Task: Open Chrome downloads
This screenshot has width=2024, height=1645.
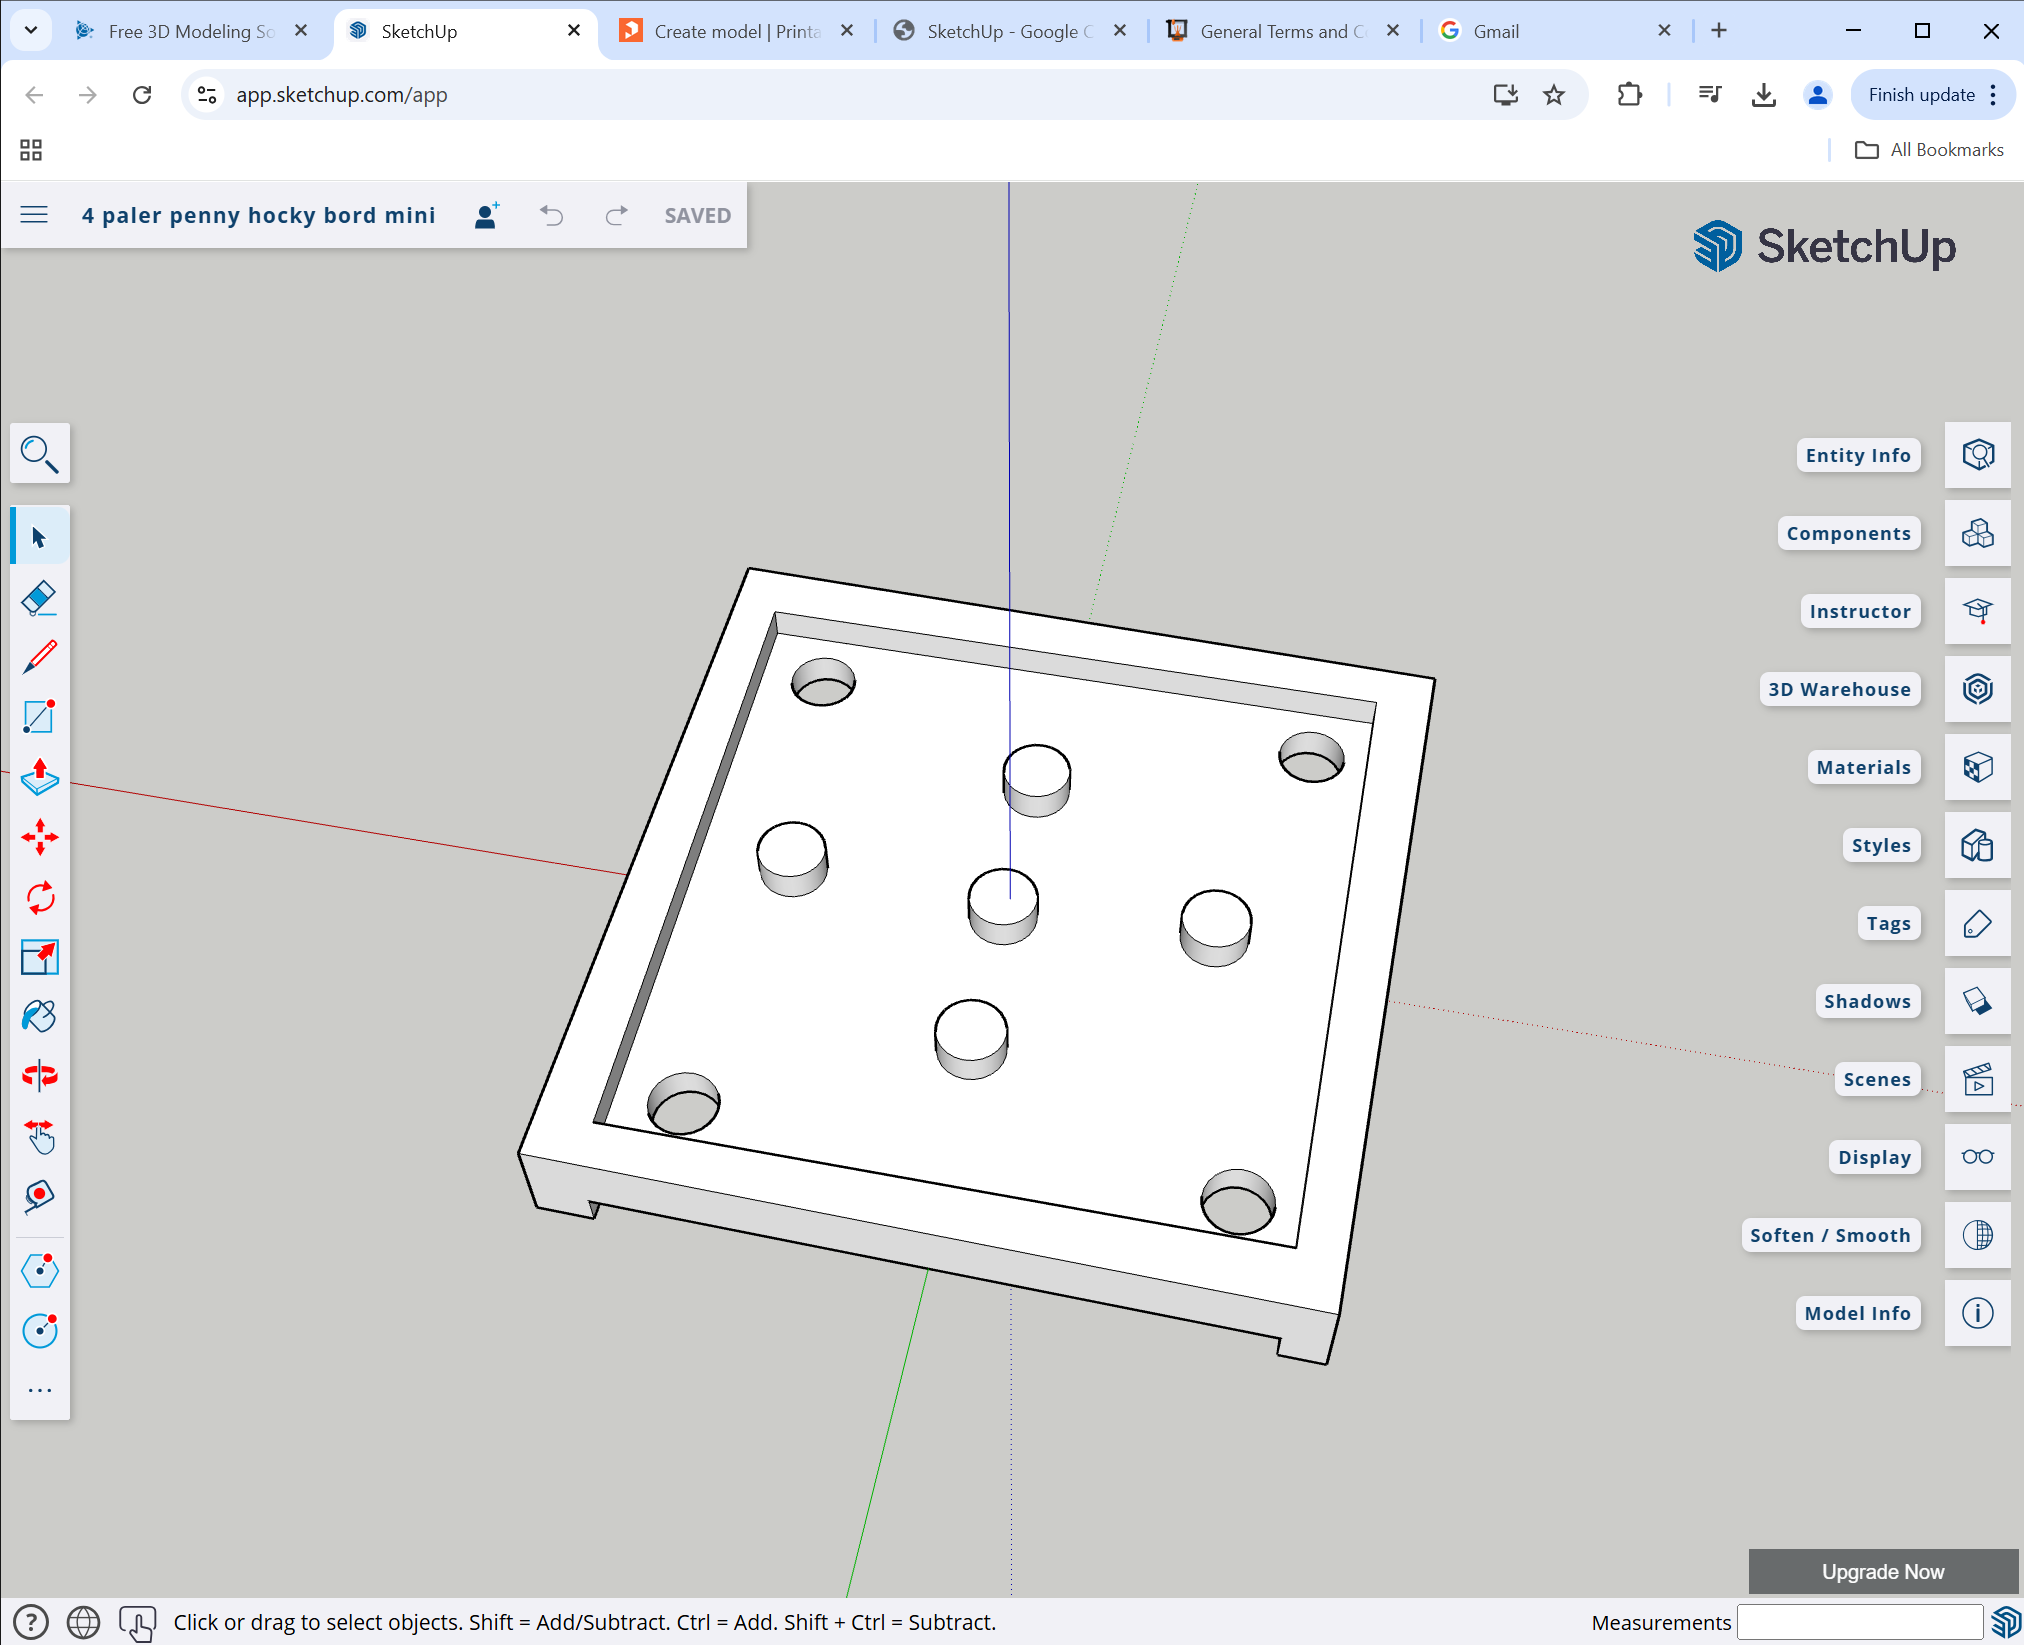Action: click(1764, 95)
